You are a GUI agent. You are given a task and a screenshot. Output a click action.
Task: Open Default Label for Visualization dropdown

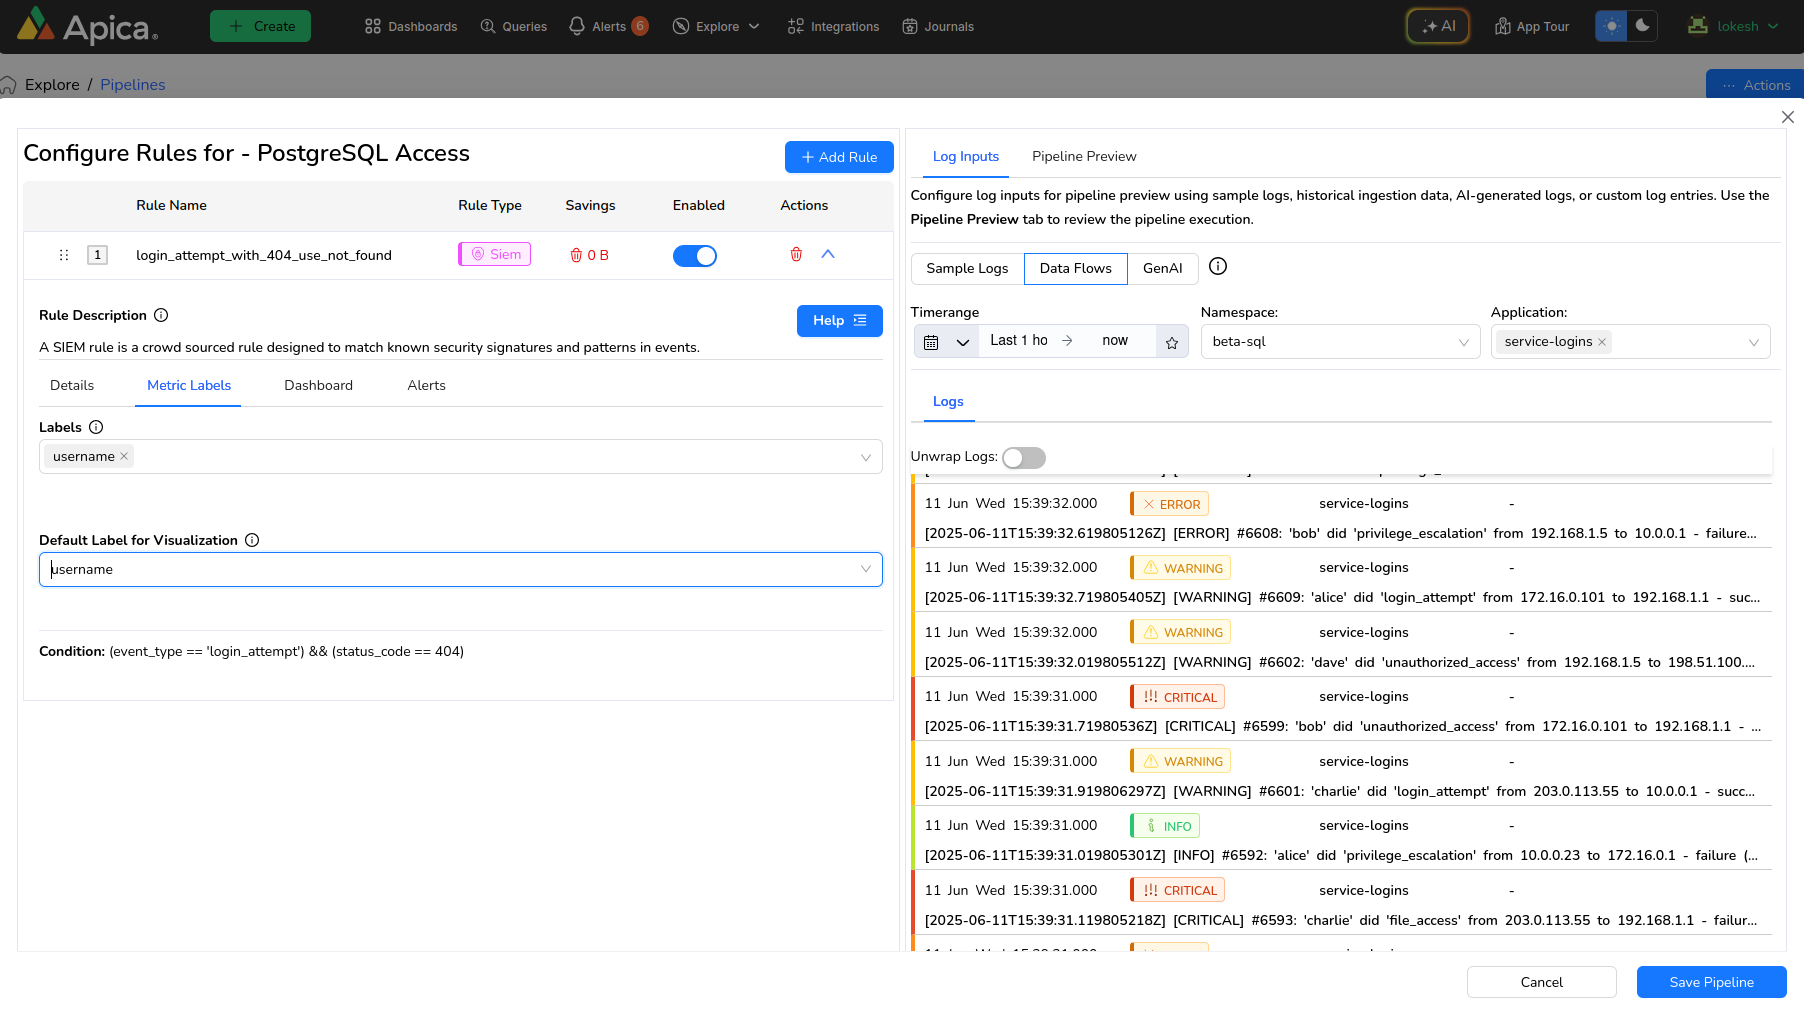coord(460,570)
